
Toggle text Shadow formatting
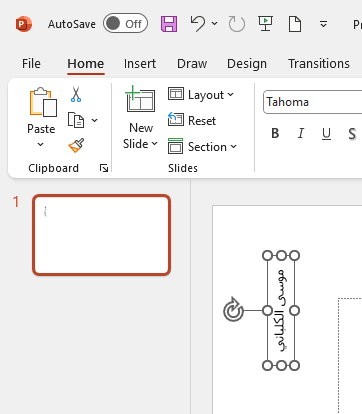pos(352,134)
